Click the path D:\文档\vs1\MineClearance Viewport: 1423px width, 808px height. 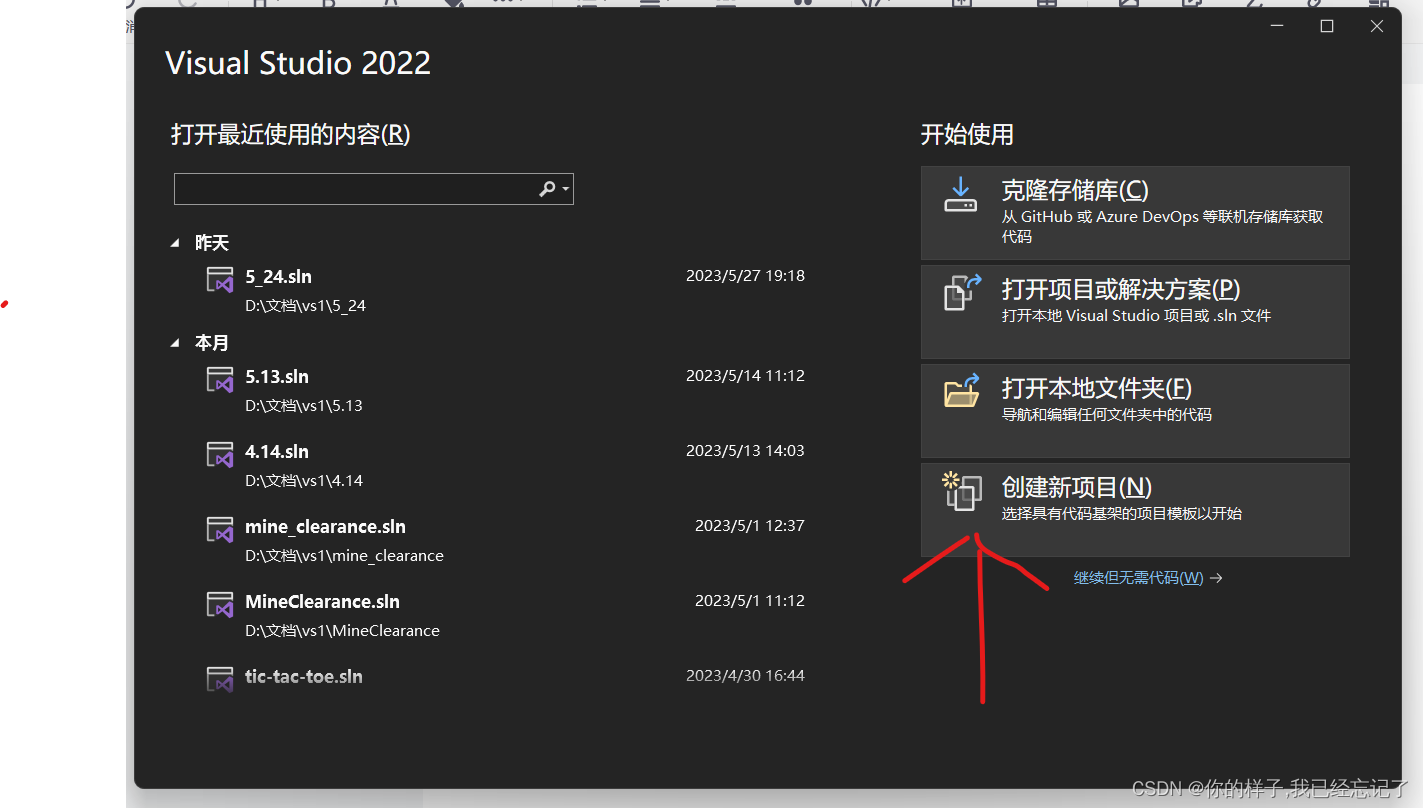(342, 631)
